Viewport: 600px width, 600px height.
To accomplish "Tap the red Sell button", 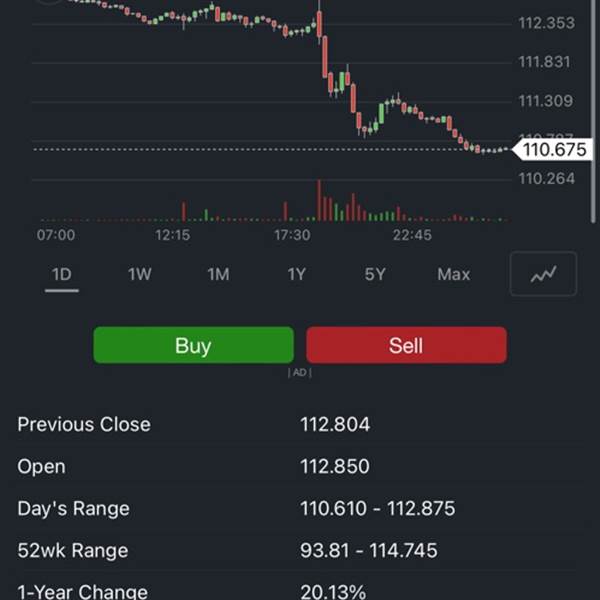I will point(406,345).
